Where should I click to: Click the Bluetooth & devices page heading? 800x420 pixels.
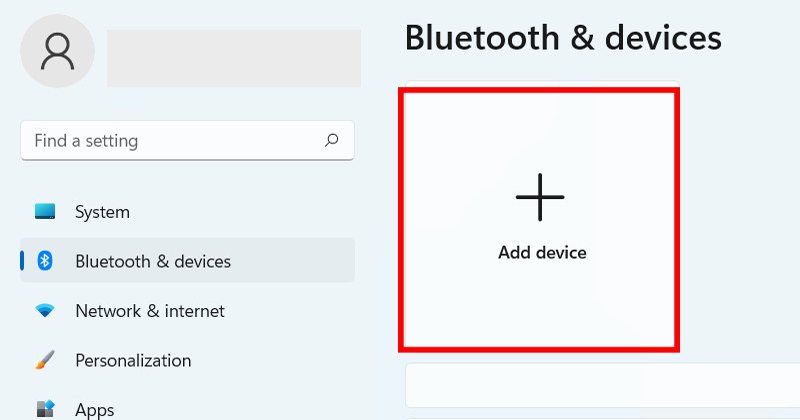pyautogui.click(x=562, y=37)
